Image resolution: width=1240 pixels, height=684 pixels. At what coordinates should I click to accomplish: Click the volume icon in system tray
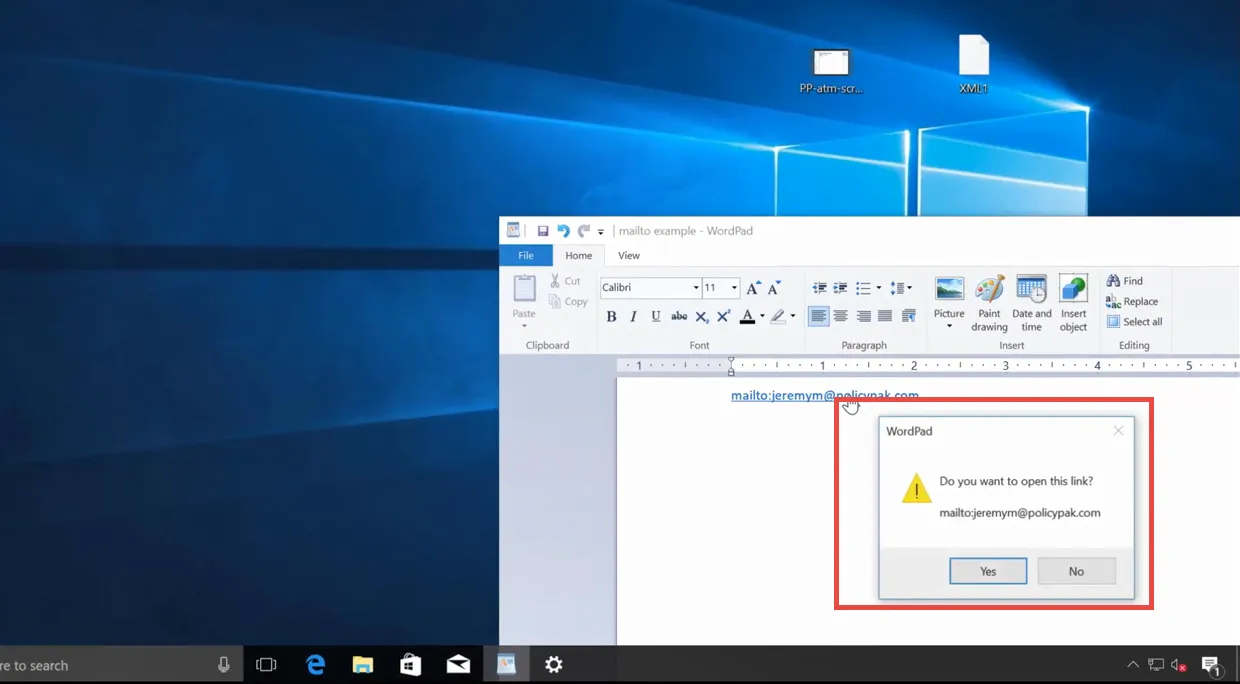pyautogui.click(x=1179, y=665)
